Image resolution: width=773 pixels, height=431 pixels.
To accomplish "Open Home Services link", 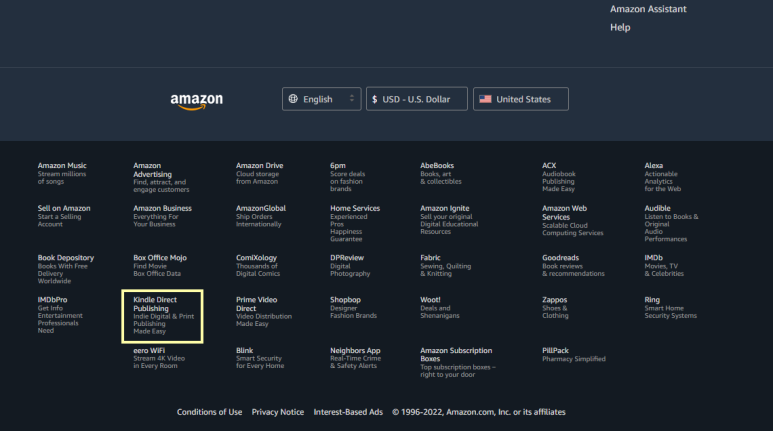I will [355, 223].
